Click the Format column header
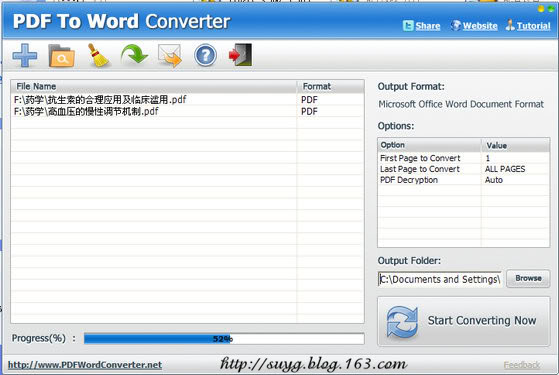Screen dimensions: 559x375 tap(330, 87)
